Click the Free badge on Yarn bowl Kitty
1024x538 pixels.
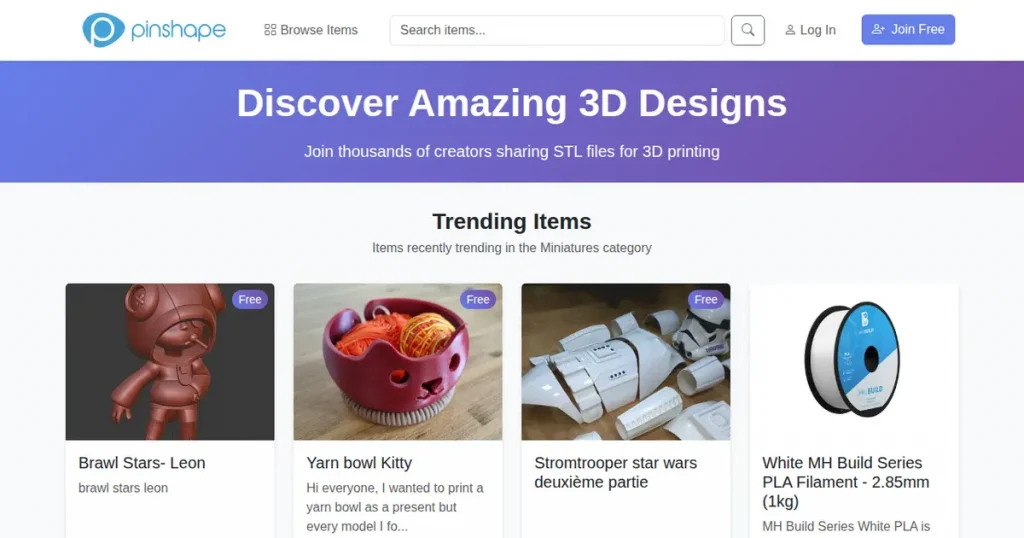[x=477, y=299]
